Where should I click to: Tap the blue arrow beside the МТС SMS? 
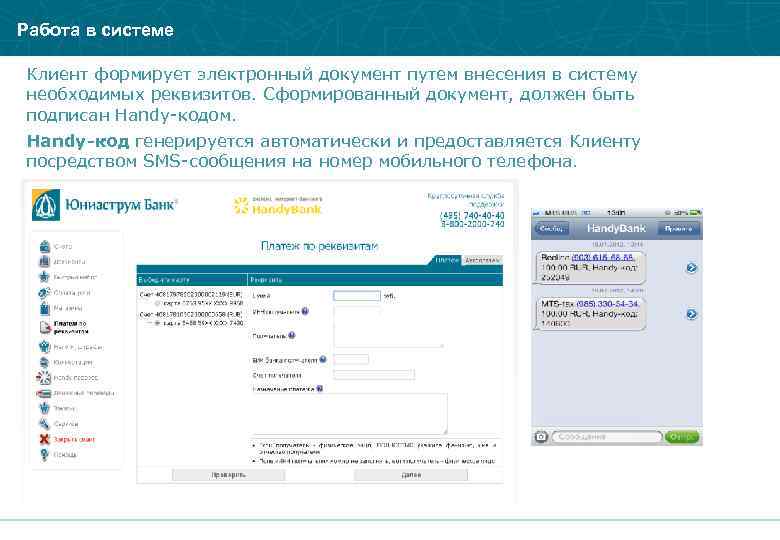point(691,314)
